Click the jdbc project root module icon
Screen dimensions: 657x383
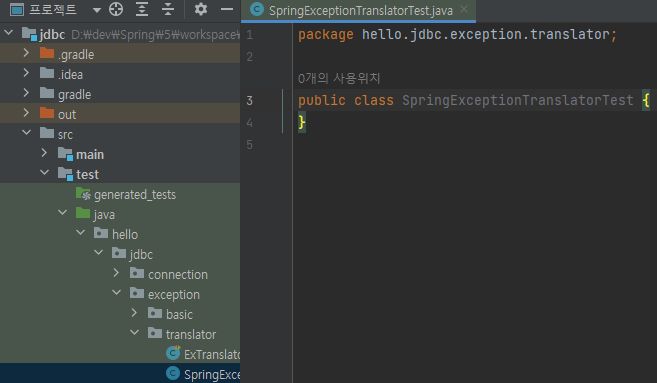[29, 34]
